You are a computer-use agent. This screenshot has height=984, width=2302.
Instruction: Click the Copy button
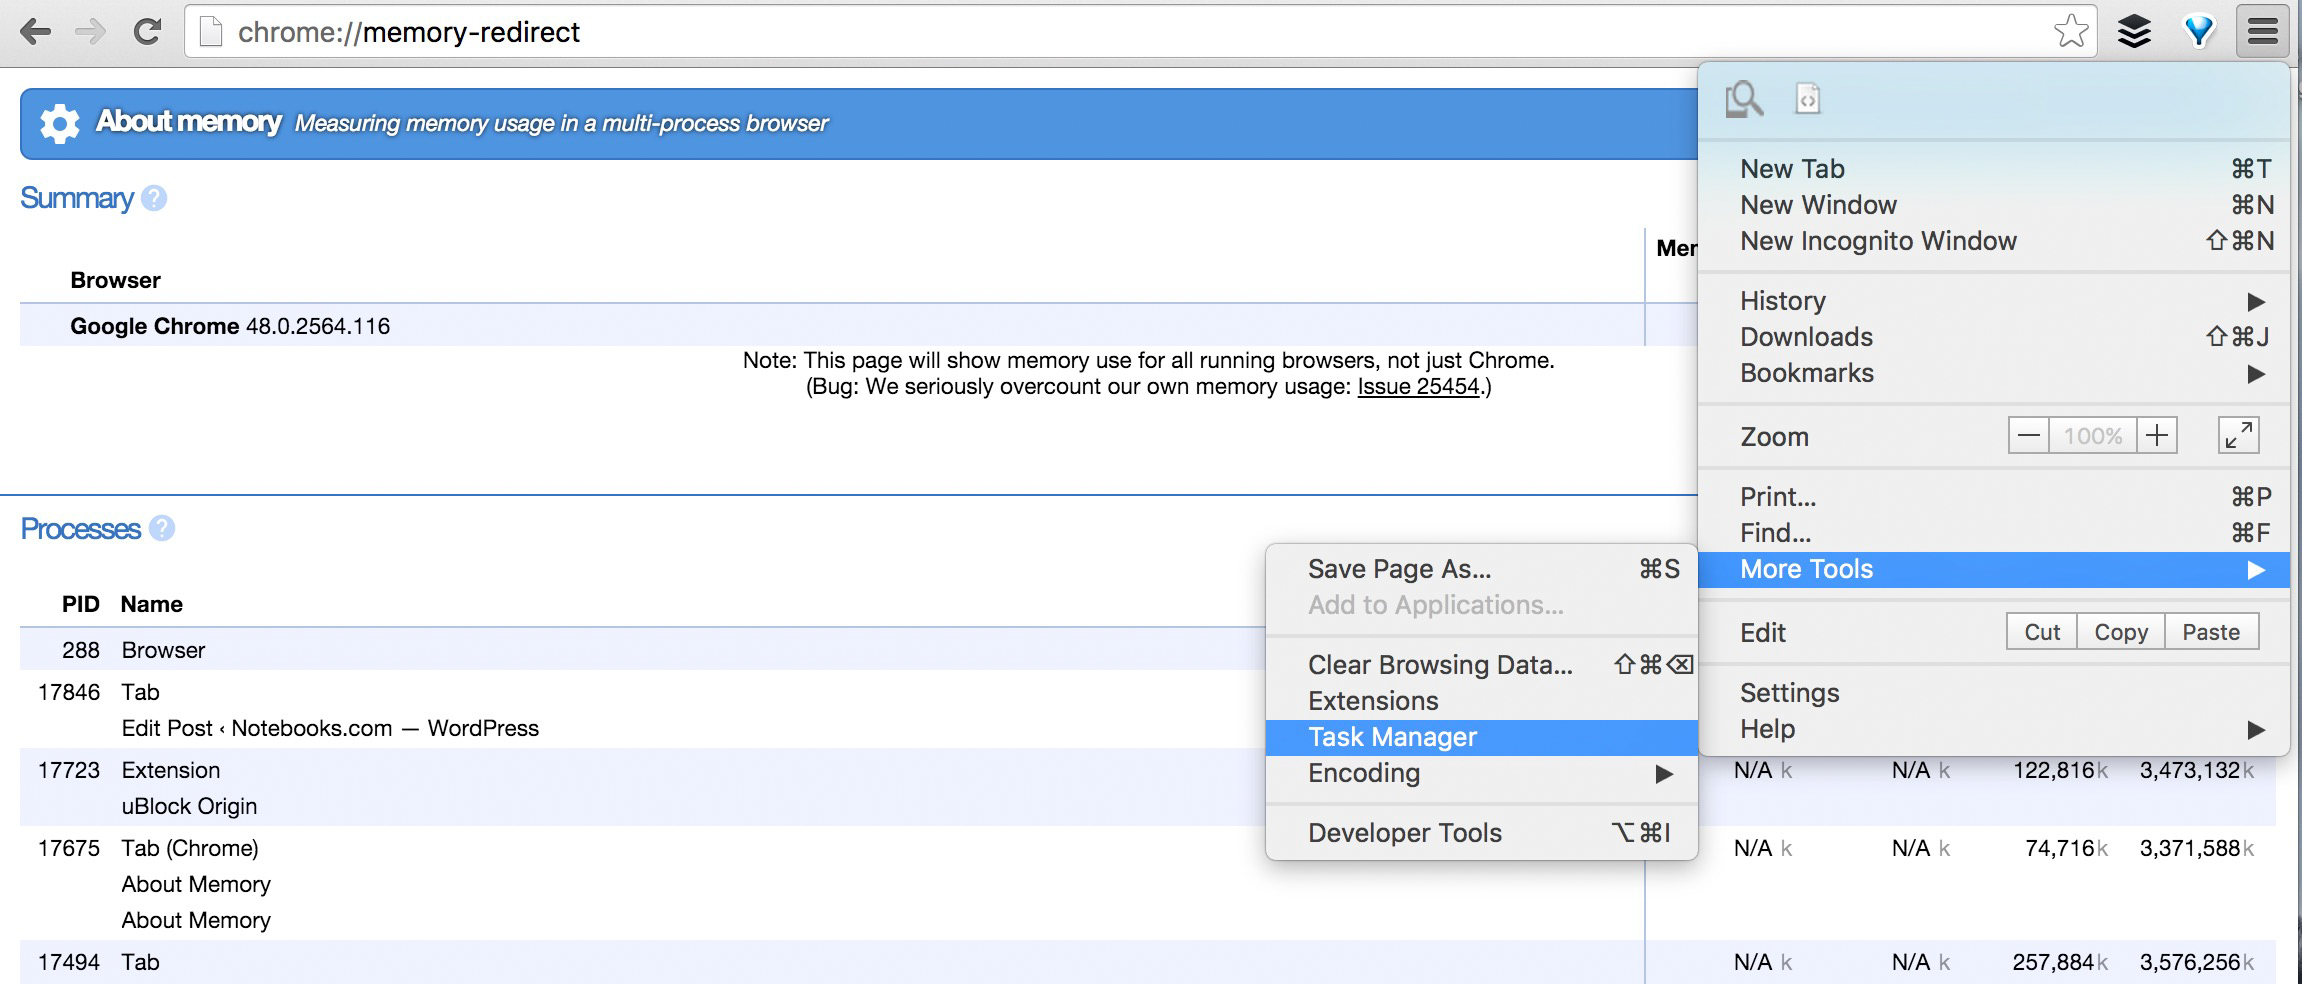pos(2121,632)
